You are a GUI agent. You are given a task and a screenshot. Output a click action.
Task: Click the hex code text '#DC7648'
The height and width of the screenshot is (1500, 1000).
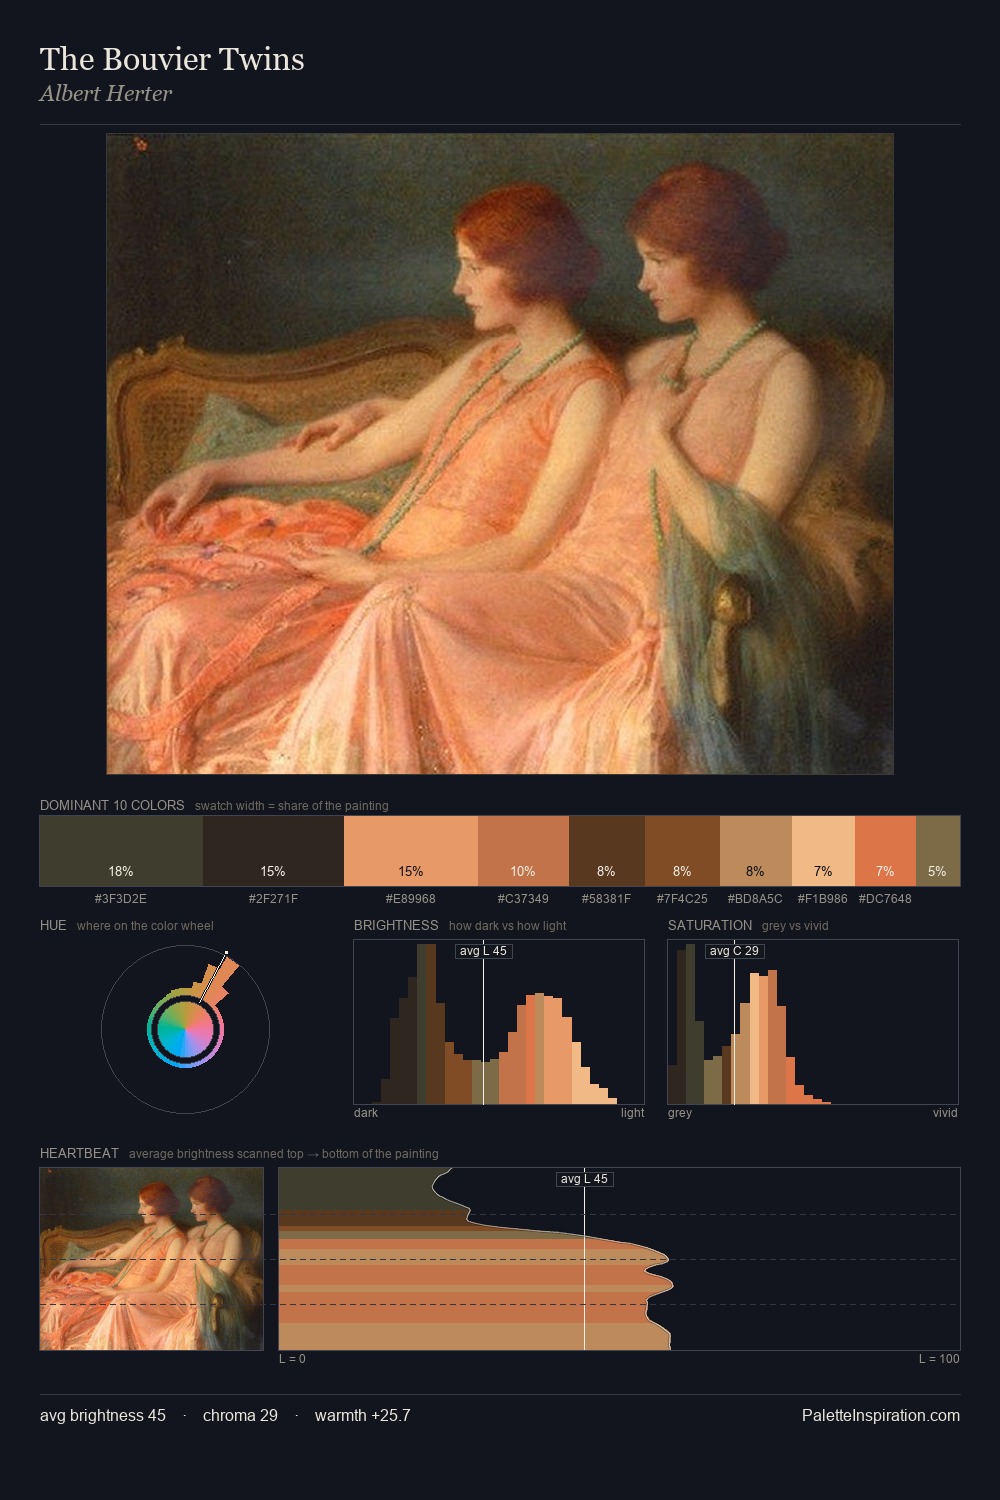pos(885,898)
